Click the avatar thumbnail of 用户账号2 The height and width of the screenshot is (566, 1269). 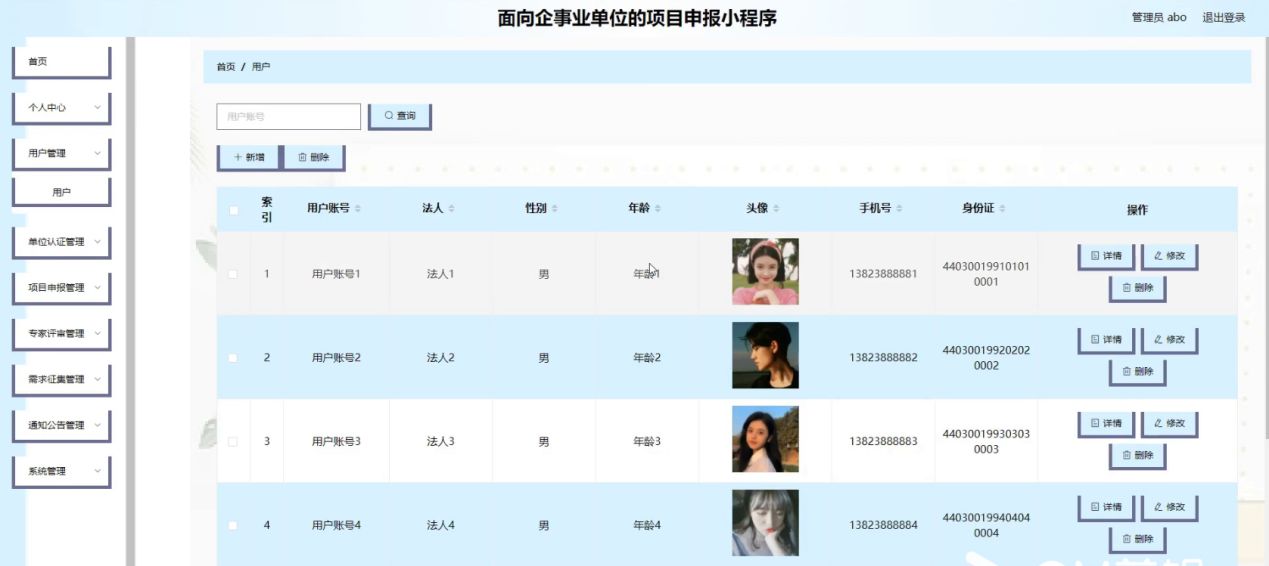pos(765,355)
